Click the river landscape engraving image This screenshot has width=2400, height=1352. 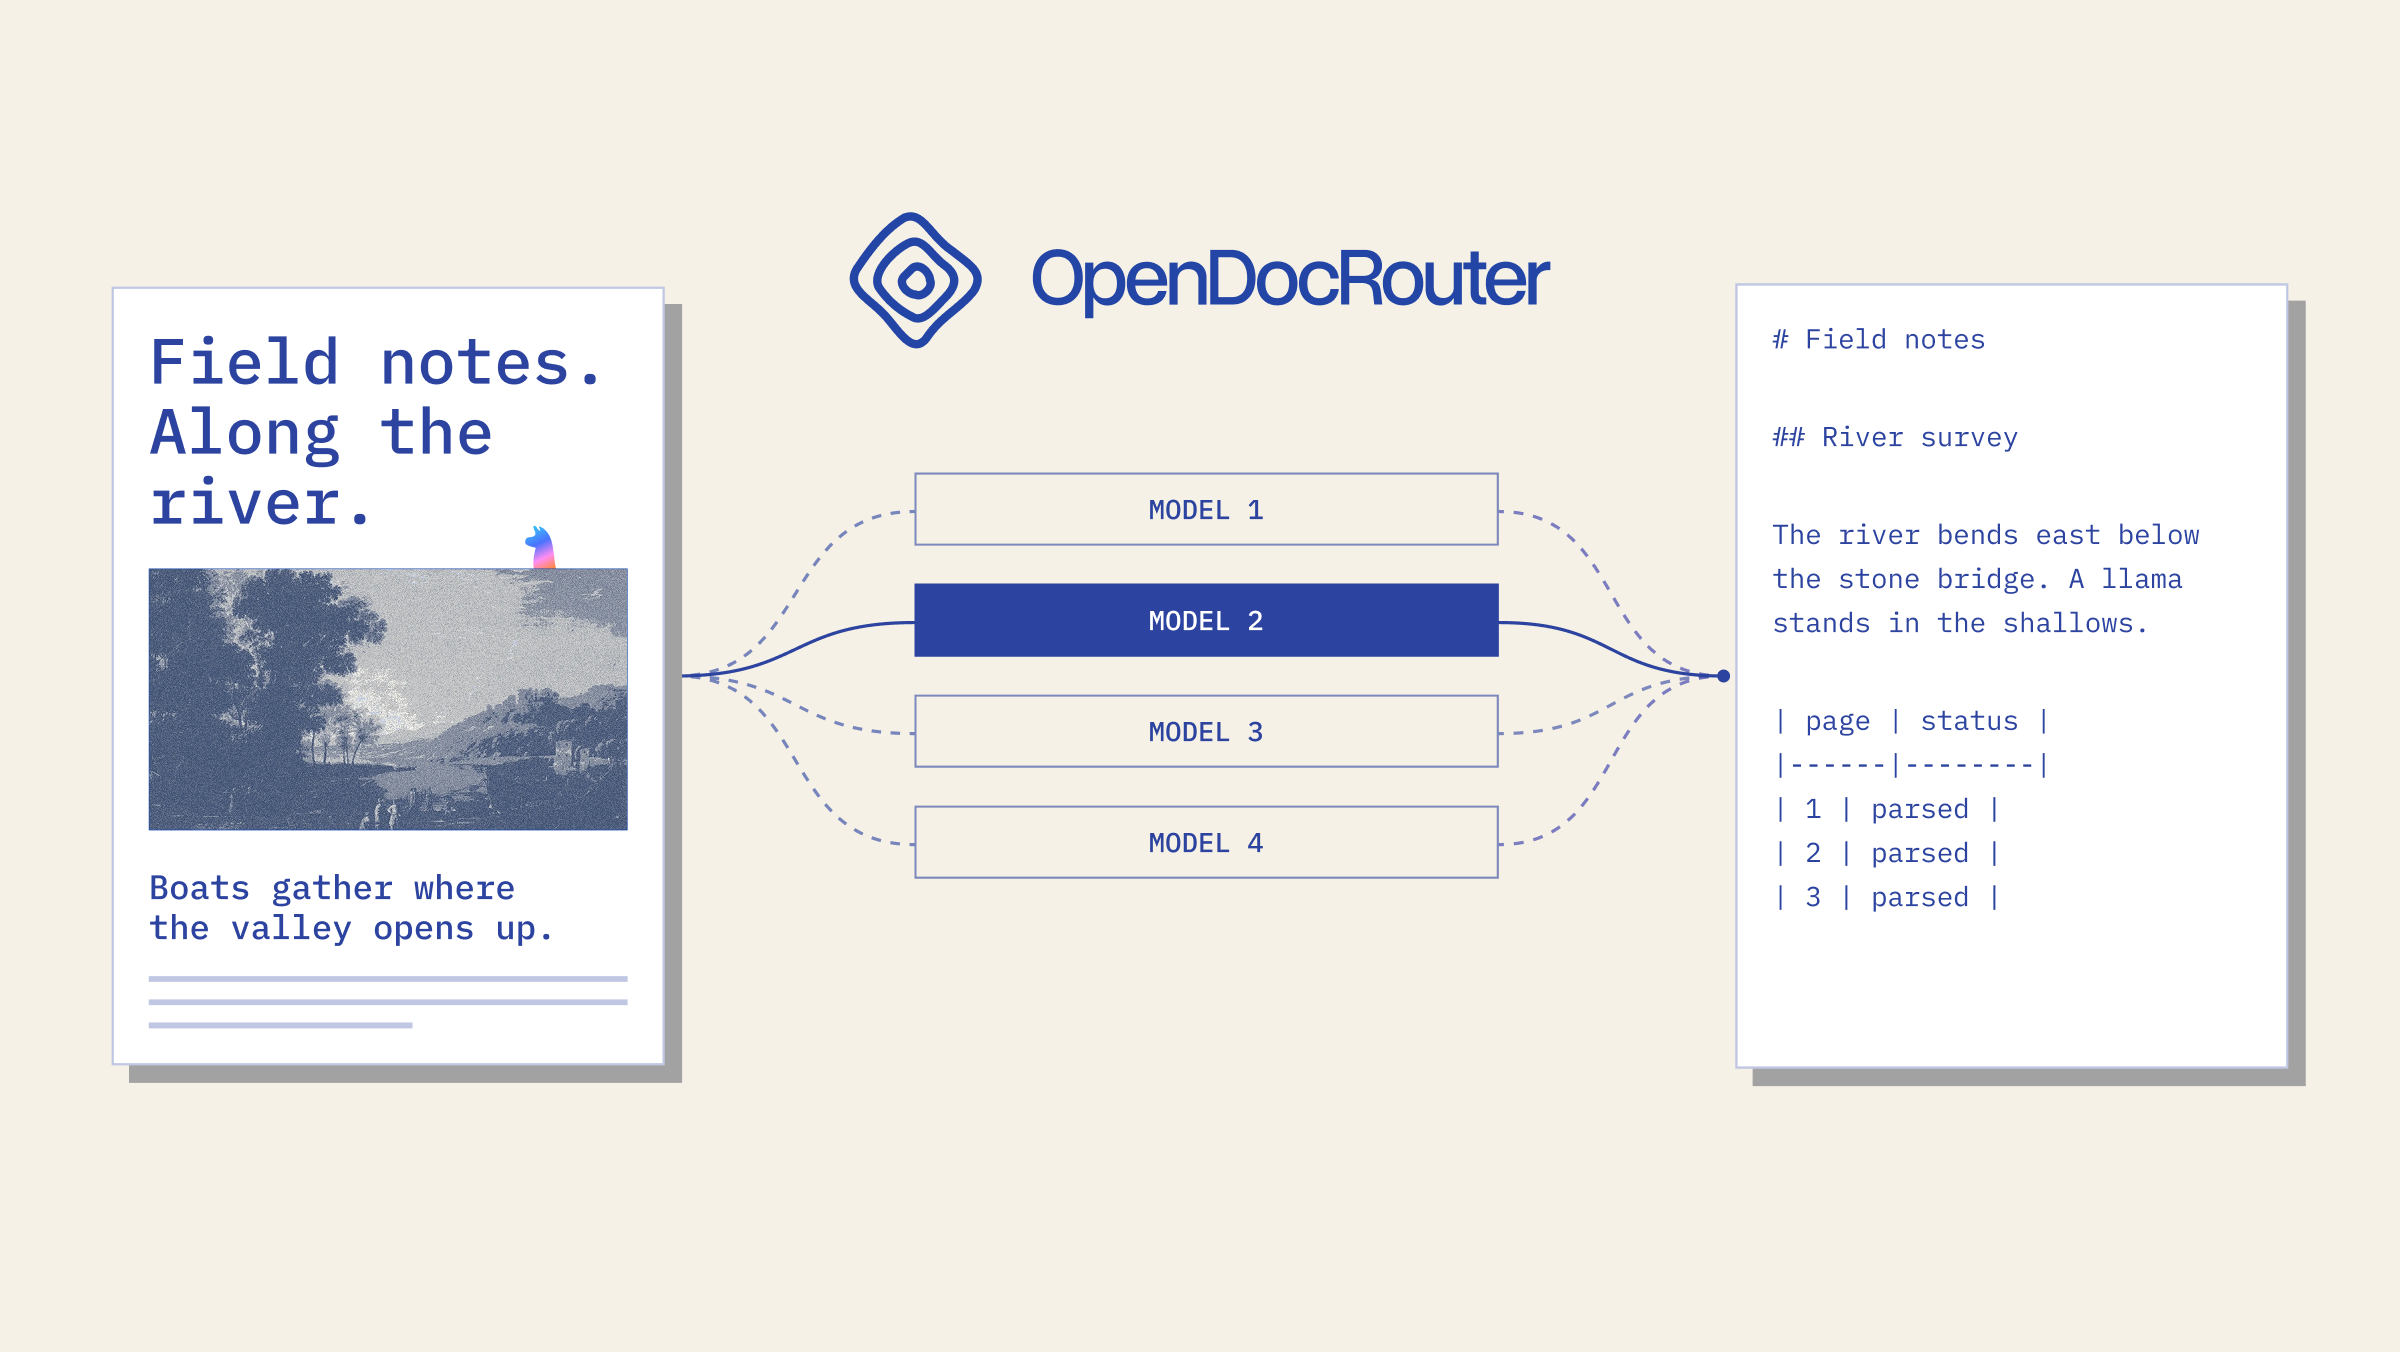[388, 699]
